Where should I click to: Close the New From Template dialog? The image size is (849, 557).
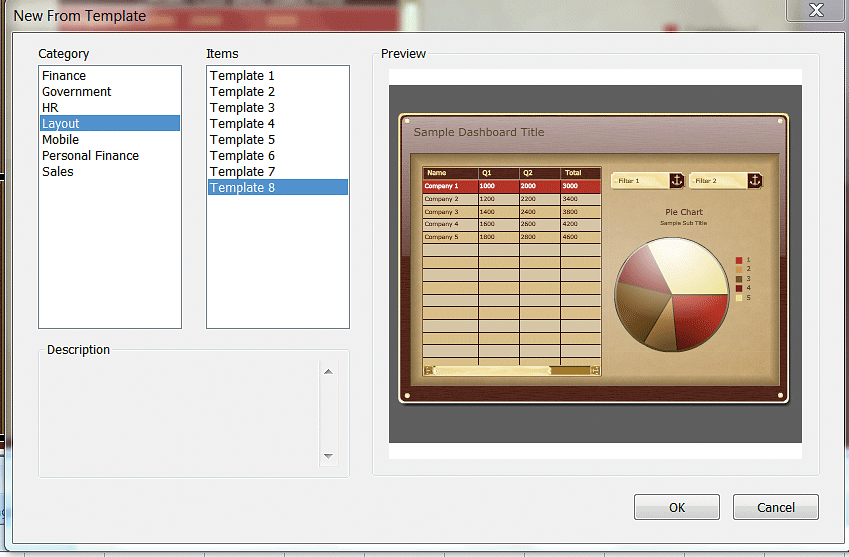816,10
